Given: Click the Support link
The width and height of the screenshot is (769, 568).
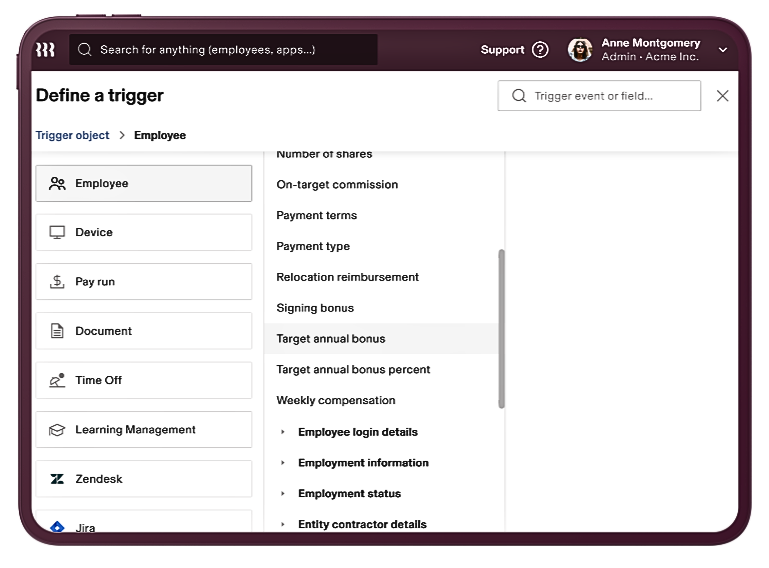Looking at the screenshot, I should point(502,50).
